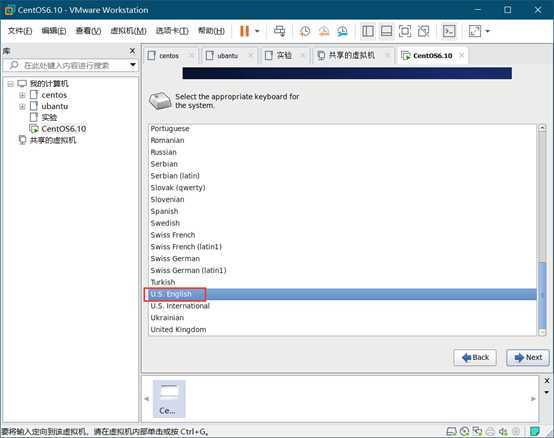Screen dimensions: 554x438
Task: Select Romanian keyboard layout
Action: click(x=342, y=141)
